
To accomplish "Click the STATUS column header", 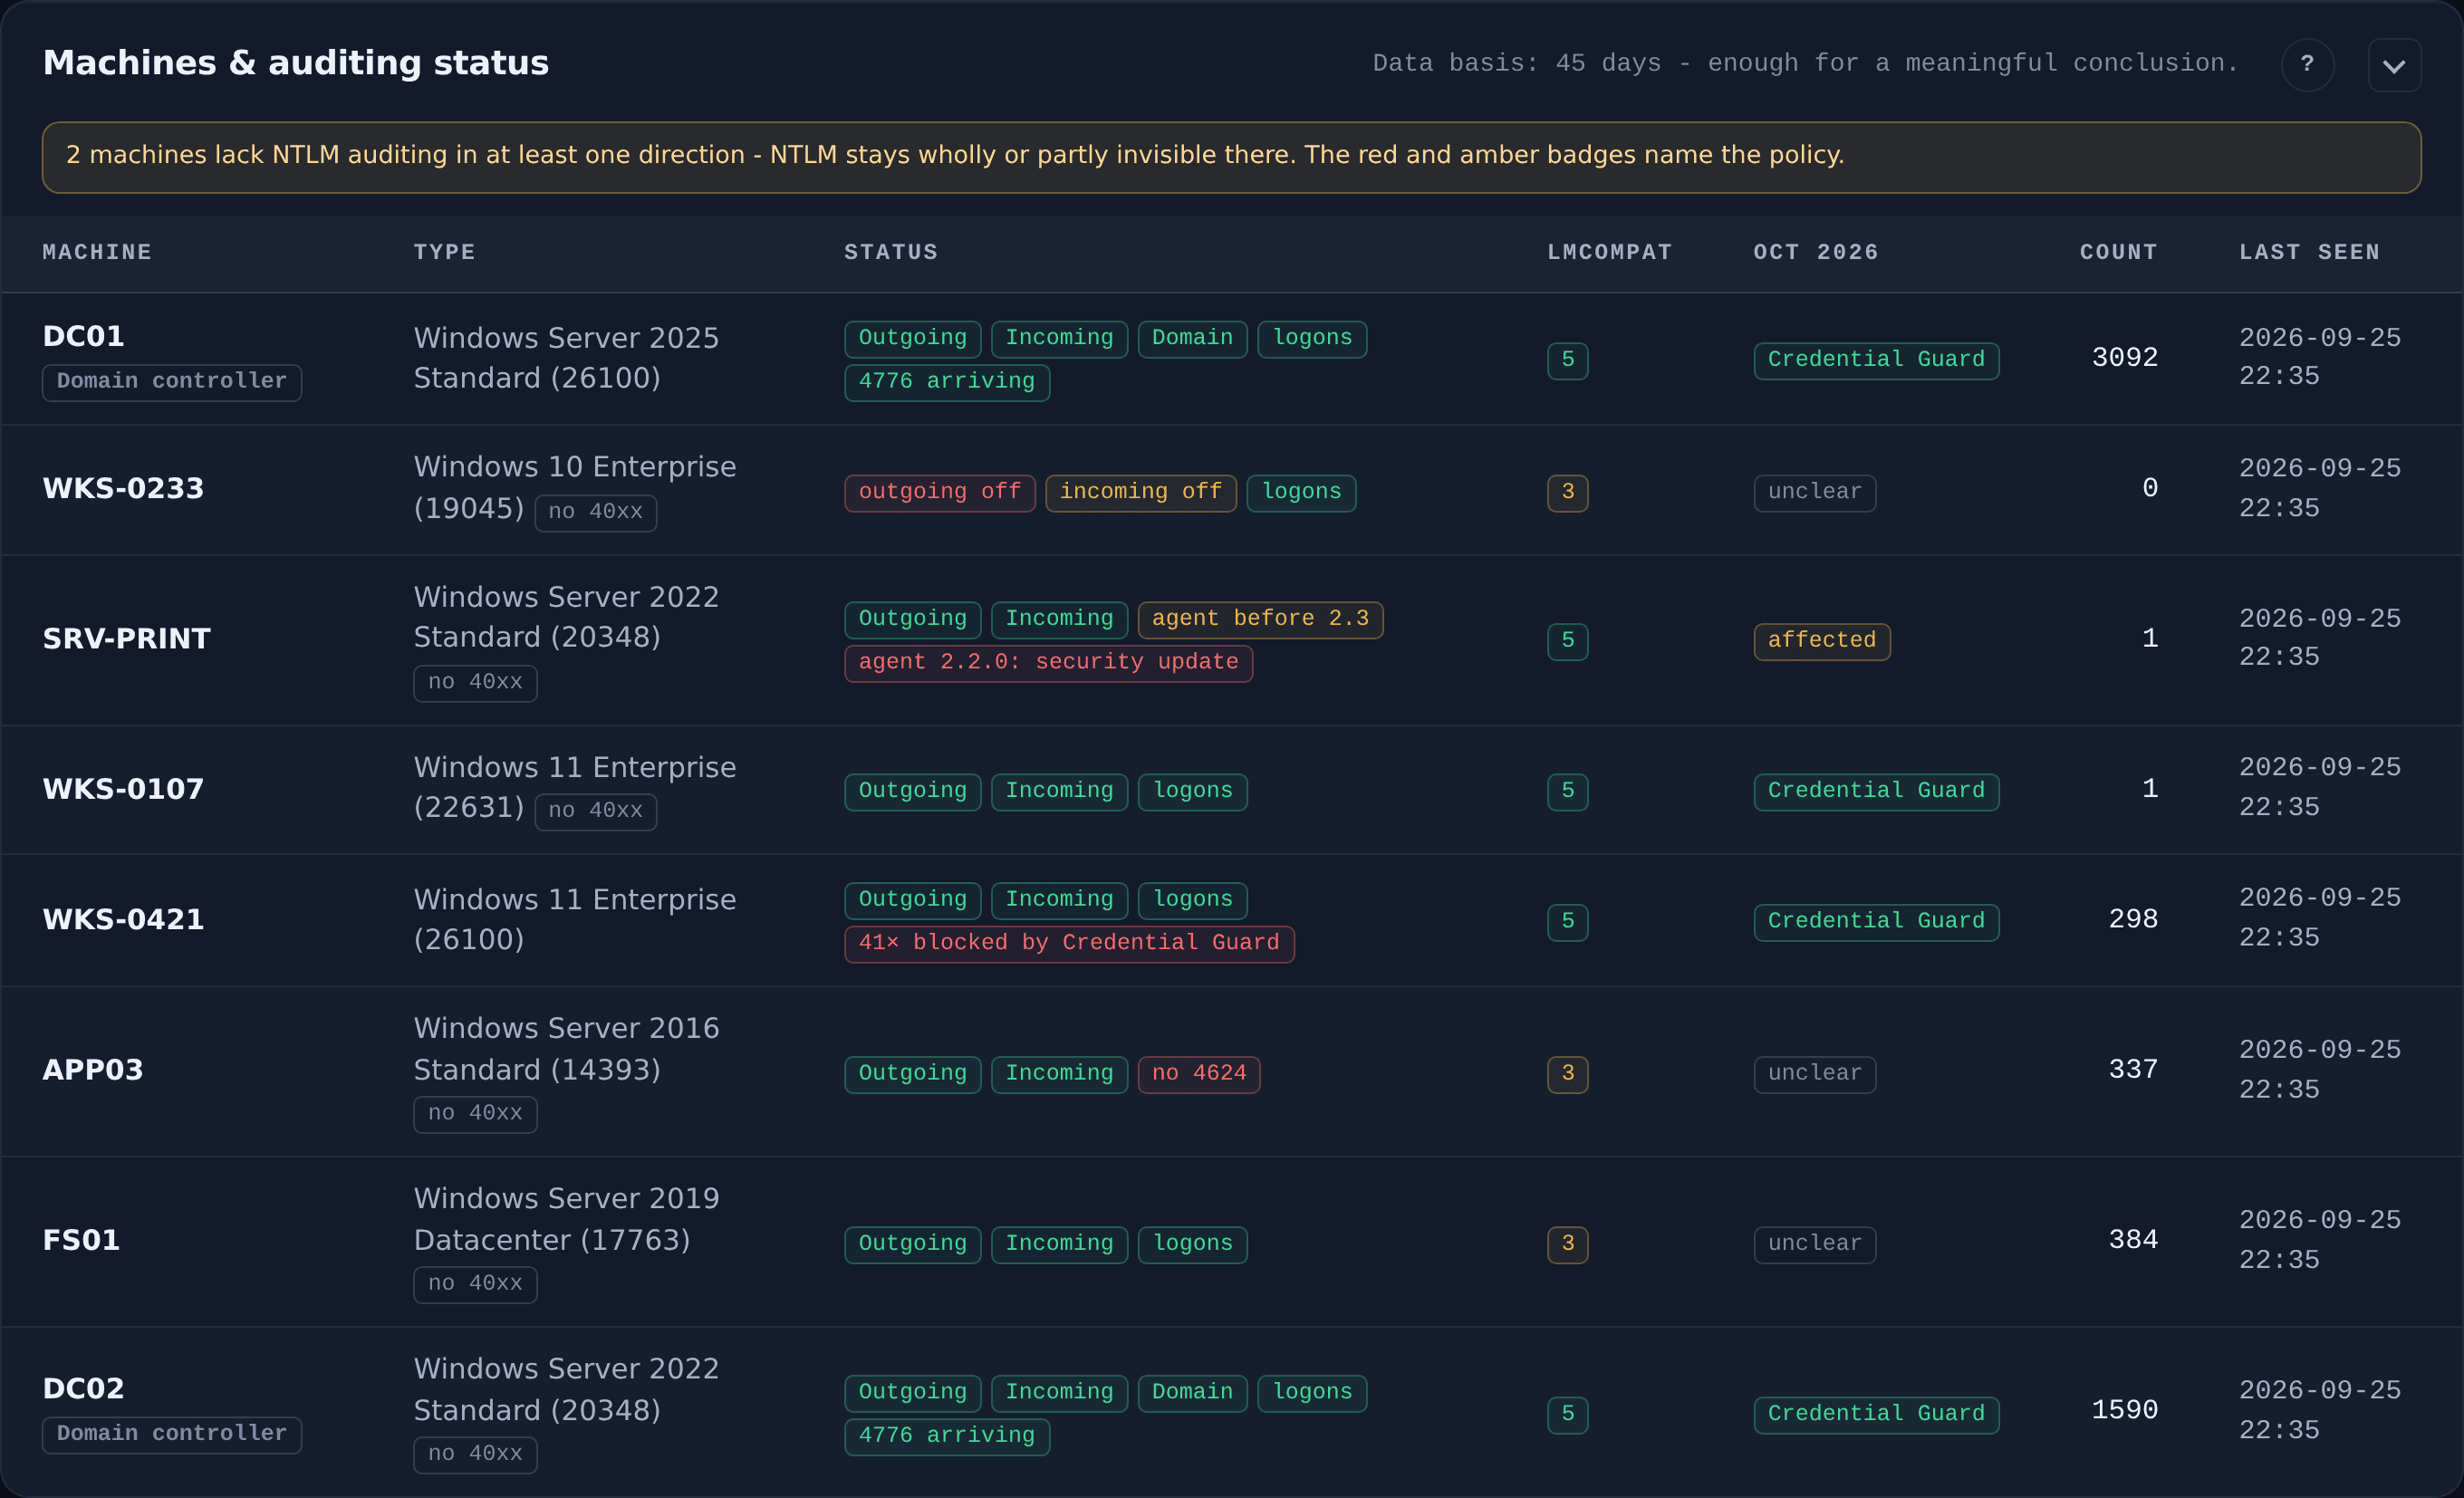I will (890, 252).
